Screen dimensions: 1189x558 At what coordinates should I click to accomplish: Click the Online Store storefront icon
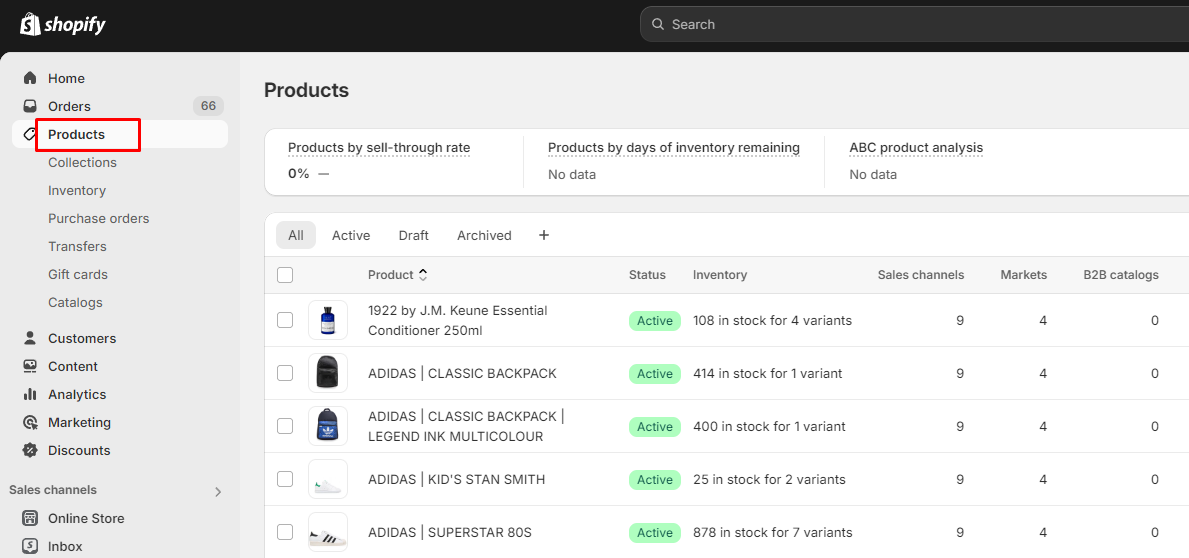click(x=30, y=519)
